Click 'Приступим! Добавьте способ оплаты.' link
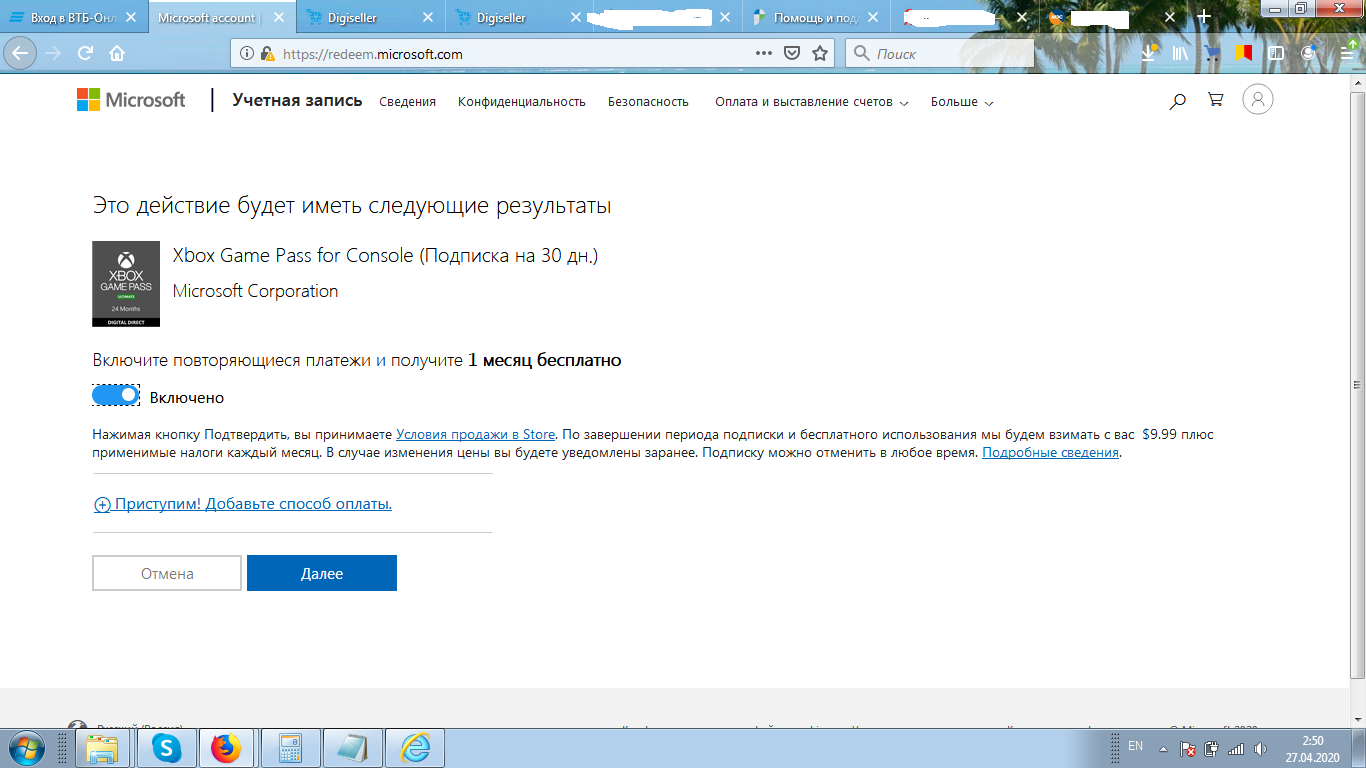The width and height of the screenshot is (1366, 768). tap(243, 504)
